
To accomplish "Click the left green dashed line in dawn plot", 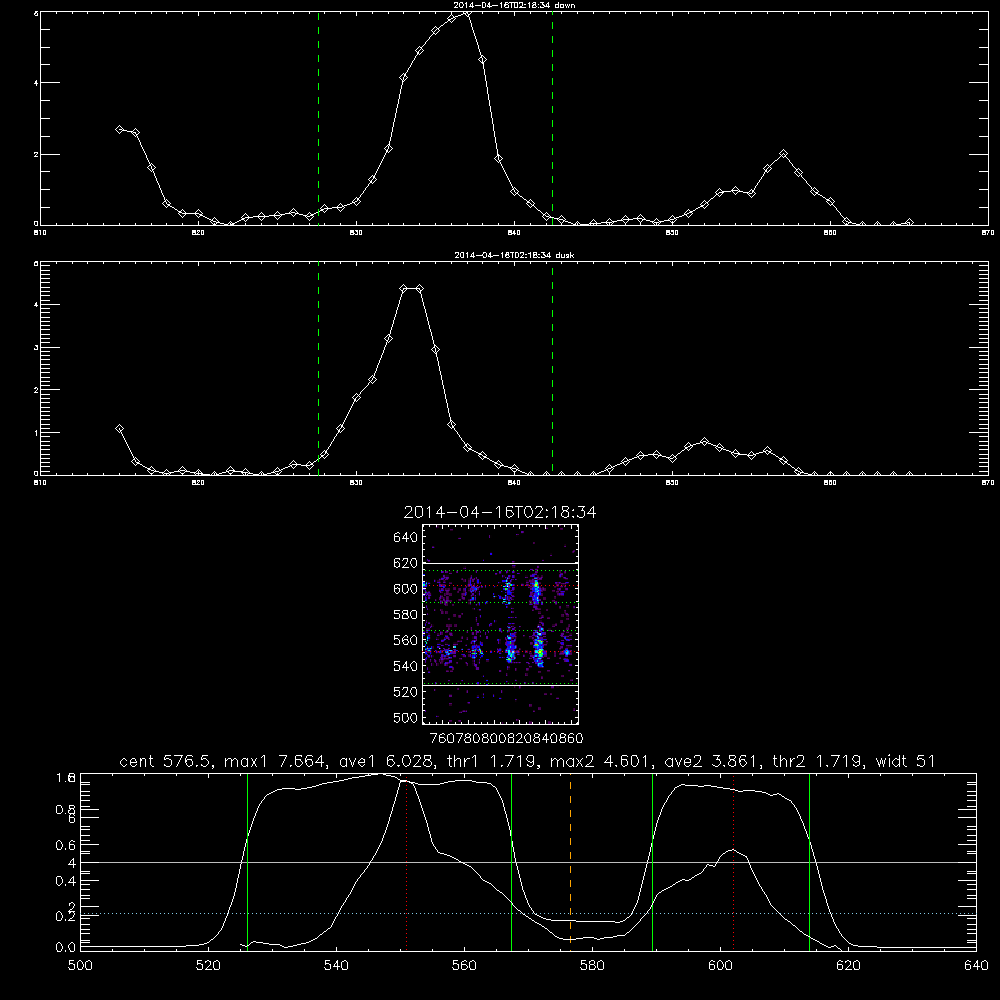I will [x=318, y=118].
